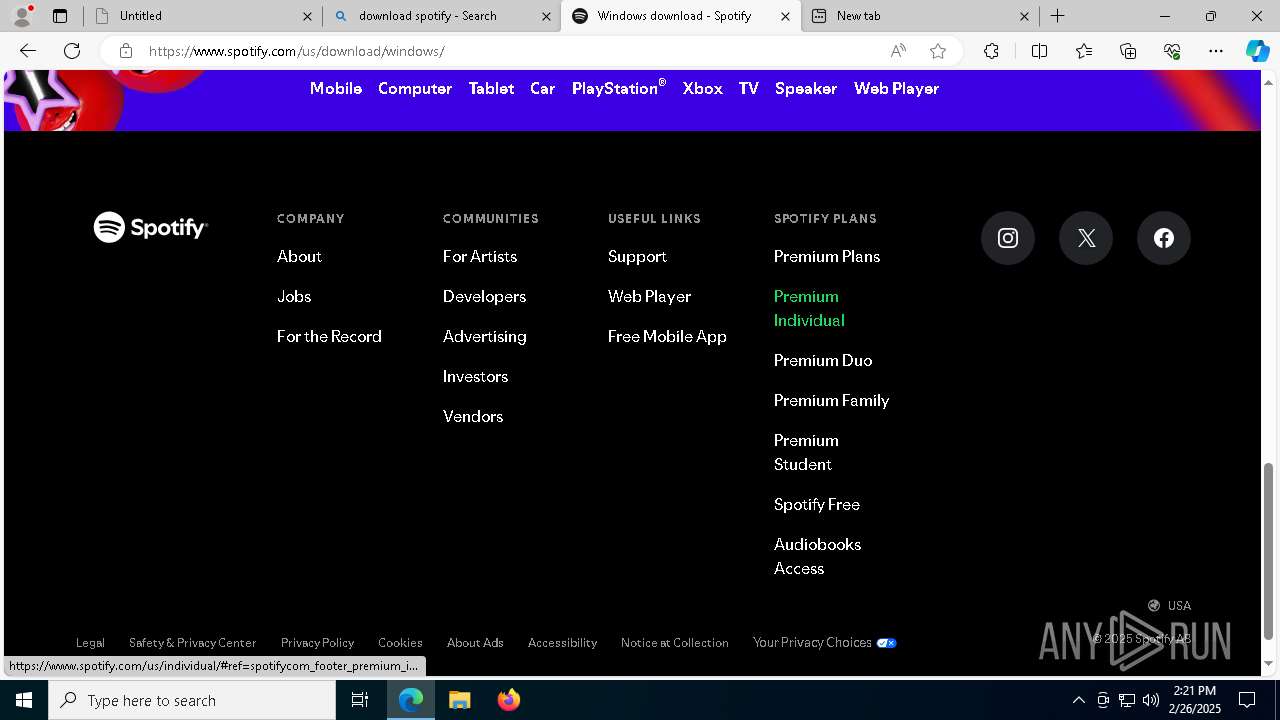Open Windows Start menu

tap(24, 700)
